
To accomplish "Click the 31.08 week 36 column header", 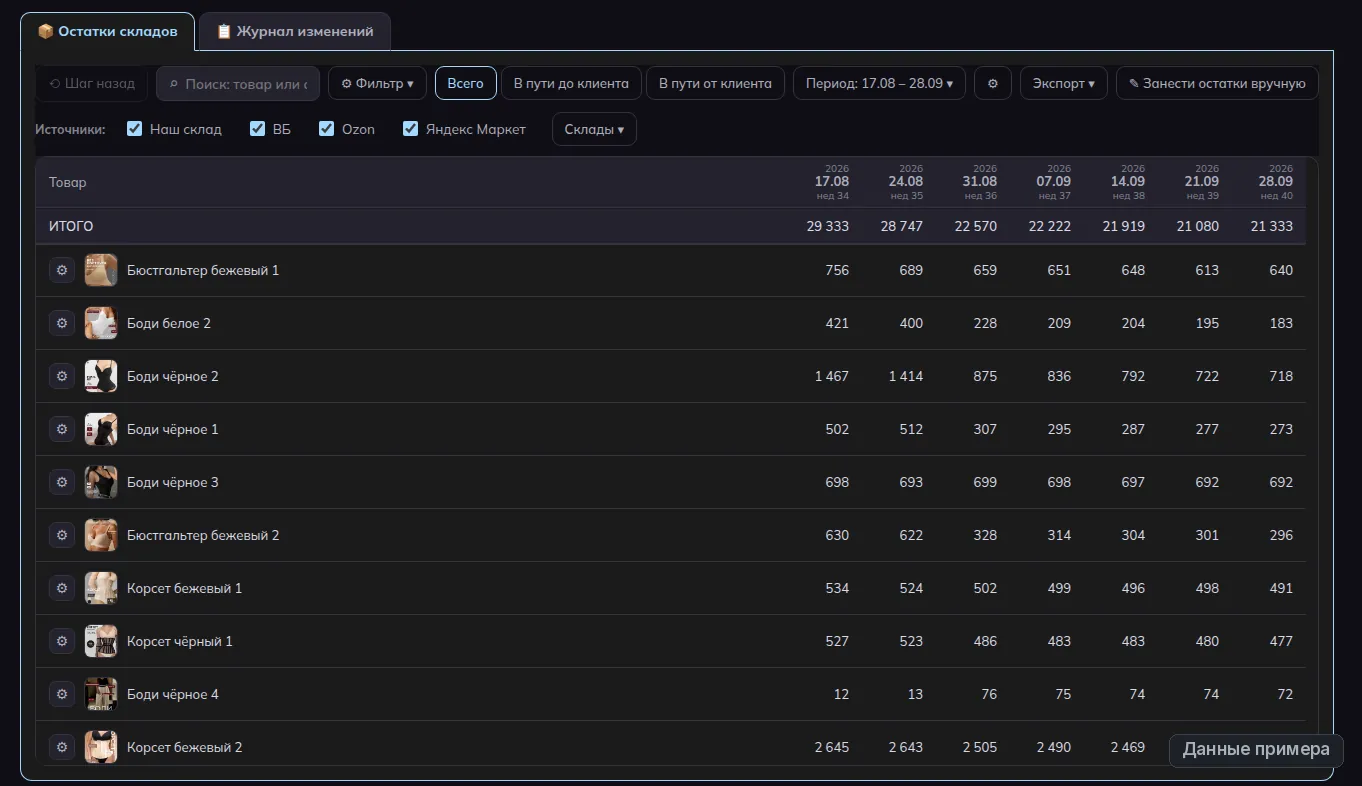I will [979, 182].
